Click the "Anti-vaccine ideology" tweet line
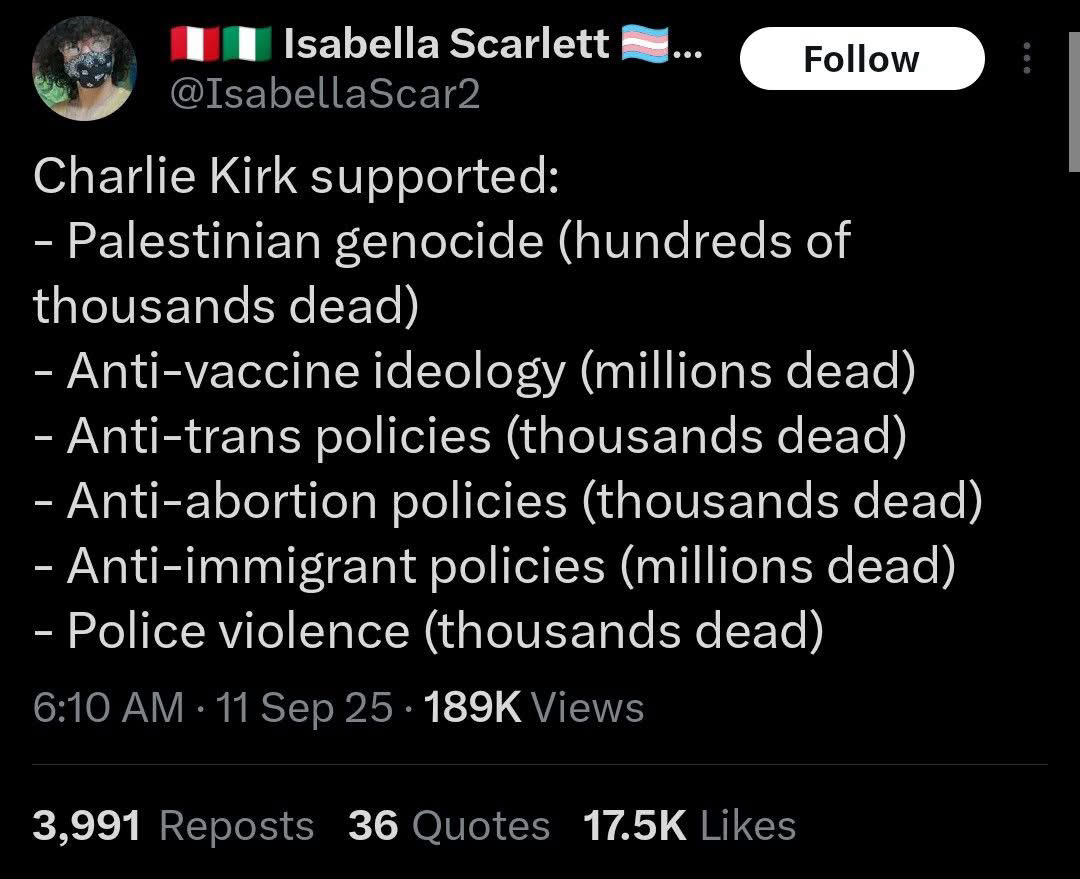Screen dimensions: 1080x879 click(474, 372)
